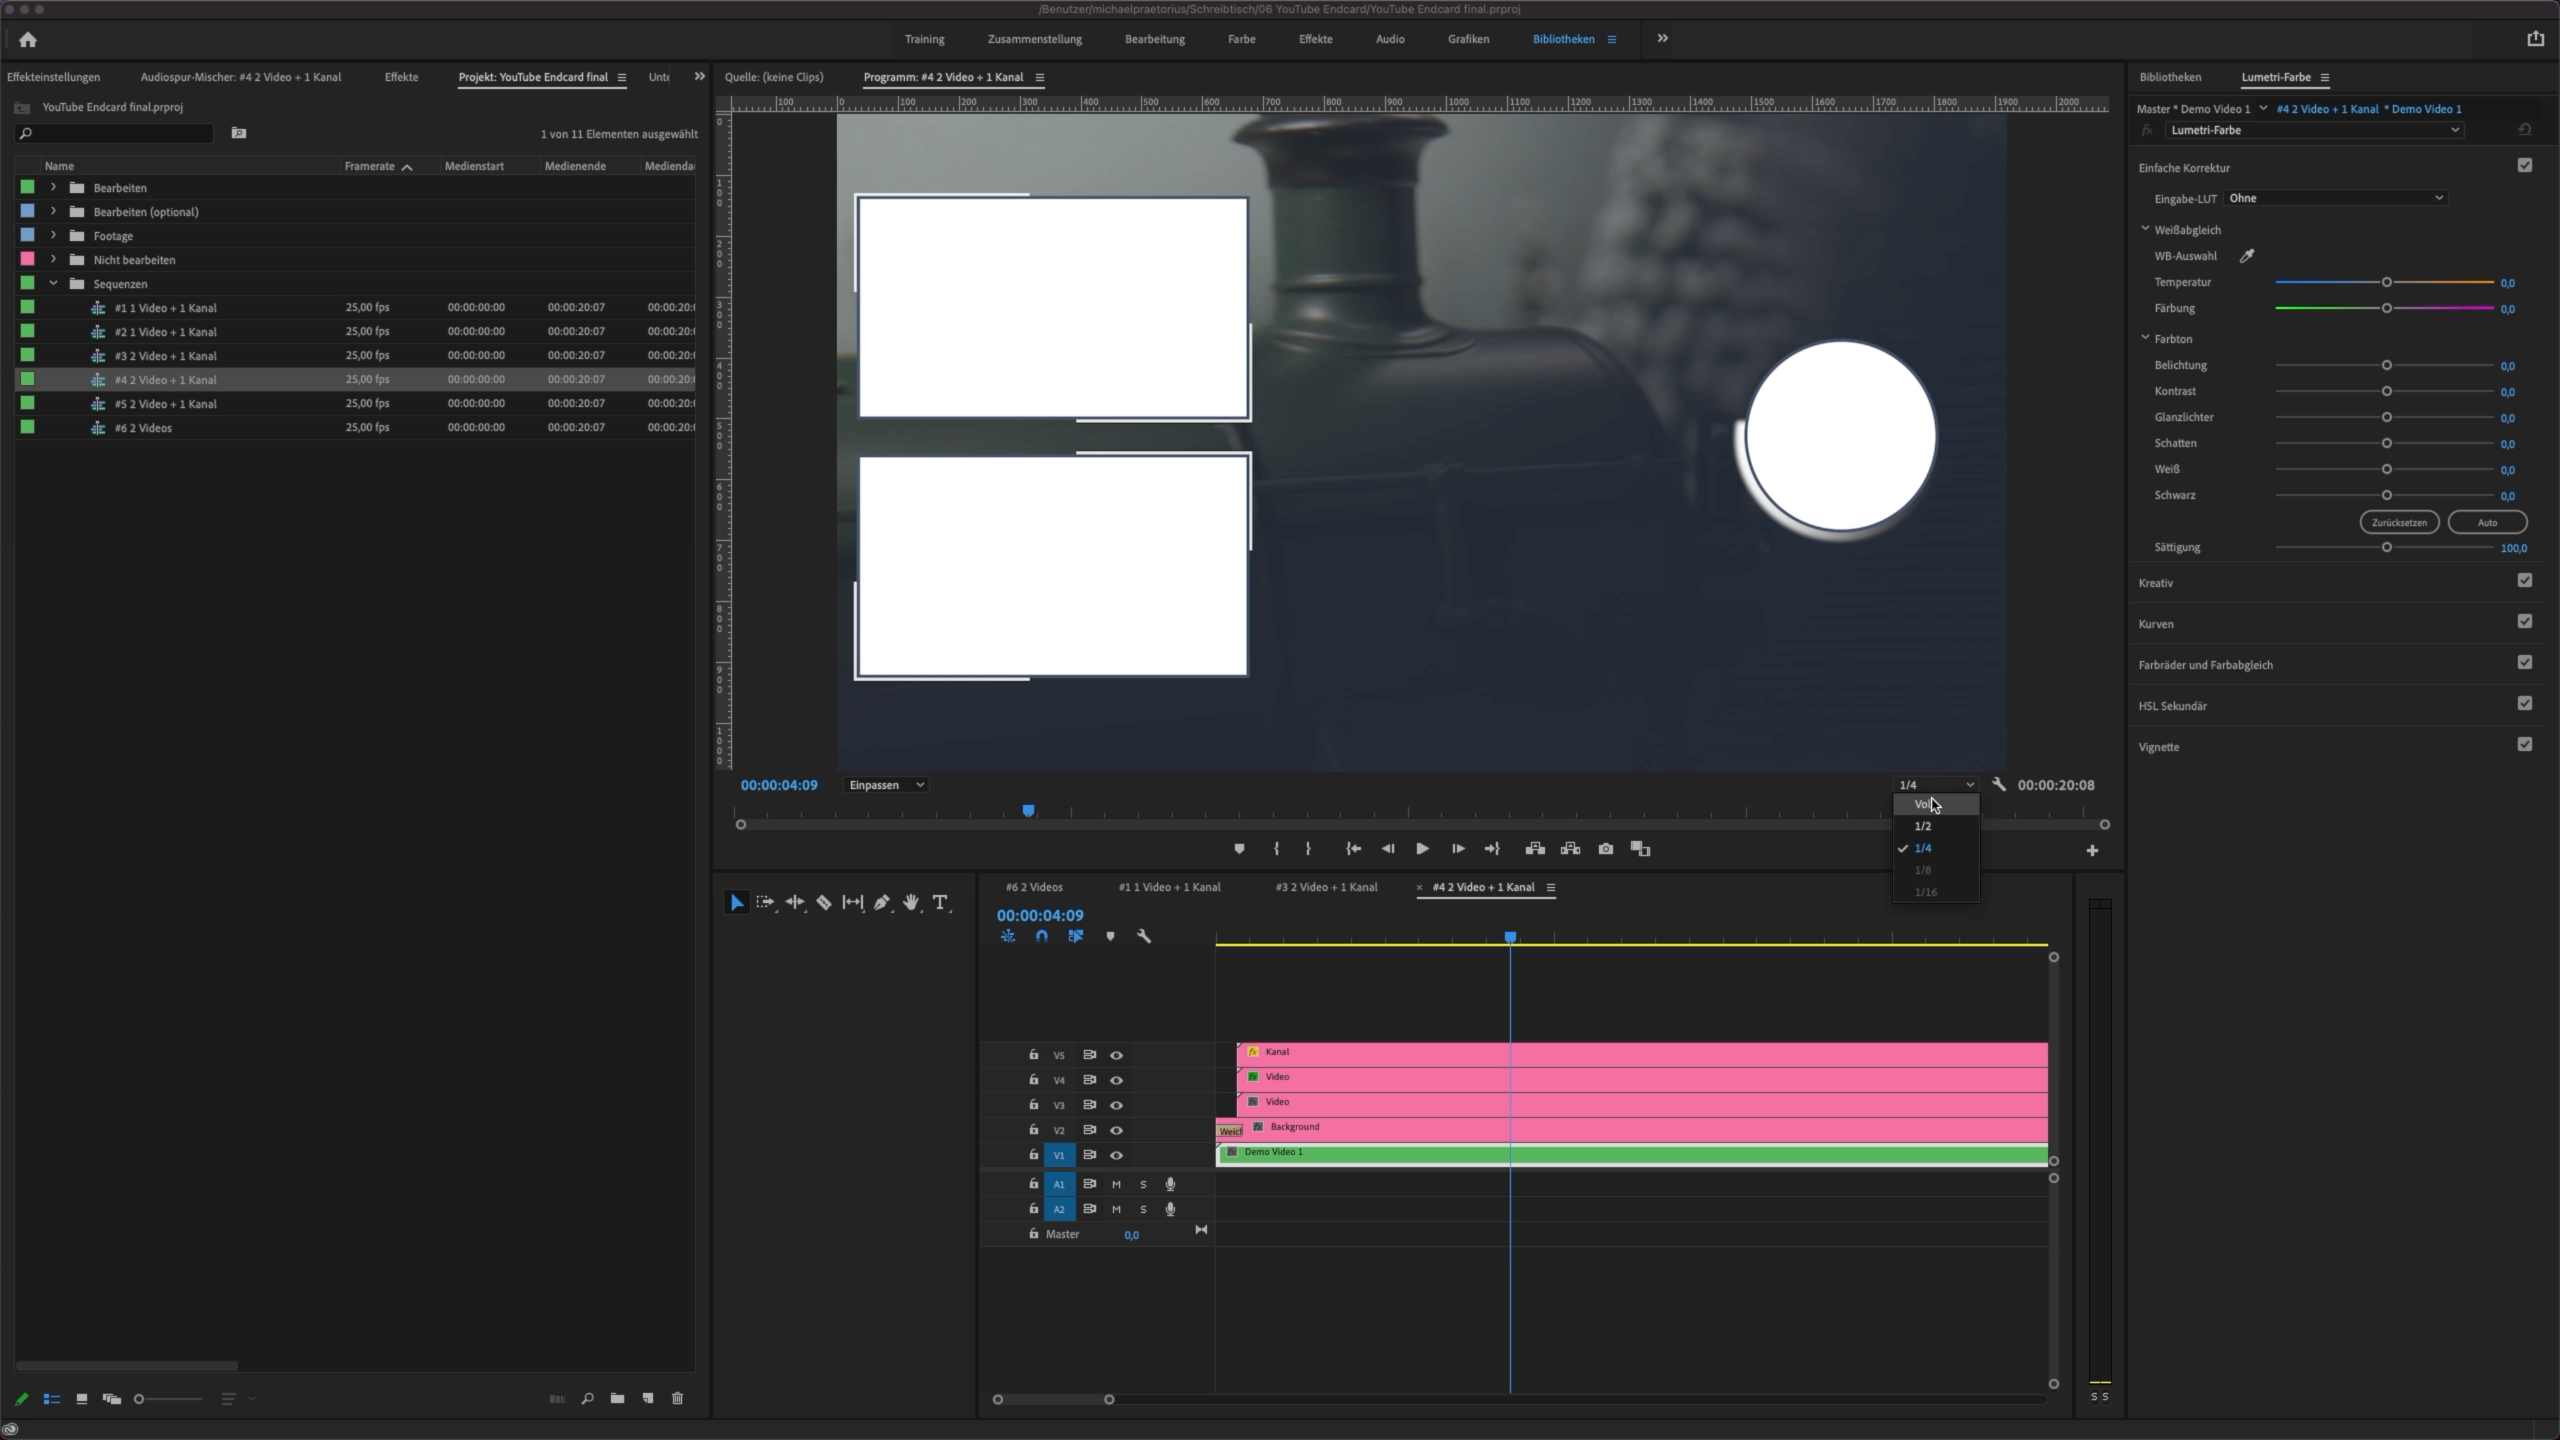This screenshot has height=1440, width=2560.
Task: Collapse the Weißabgleich section
Action: pyautogui.click(x=2145, y=229)
